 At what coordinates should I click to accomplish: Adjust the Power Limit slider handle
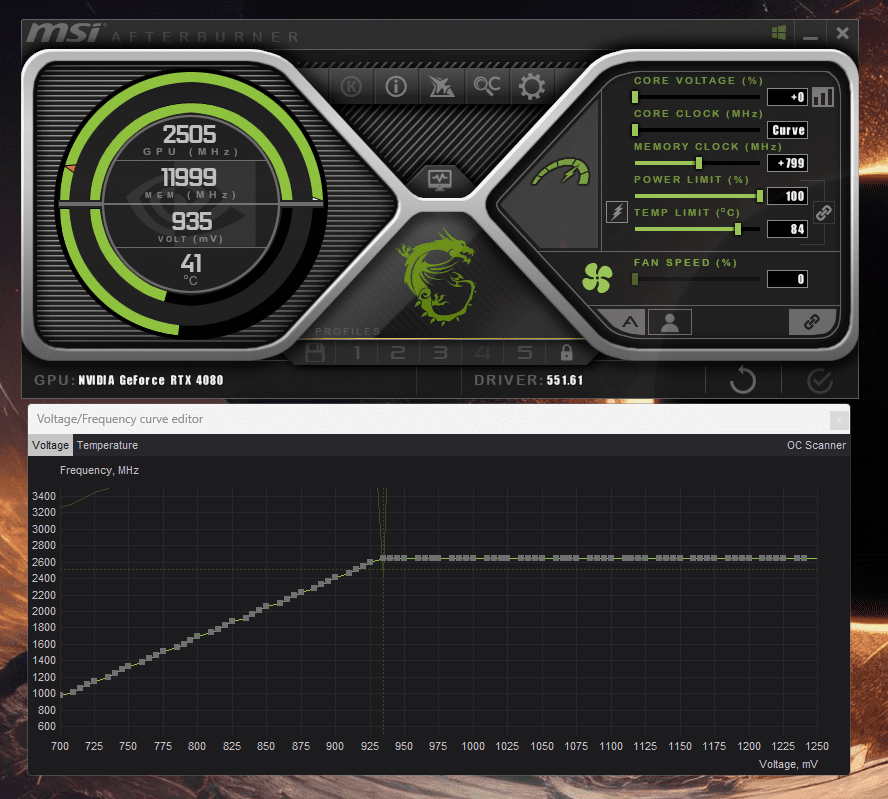pos(759,196)
